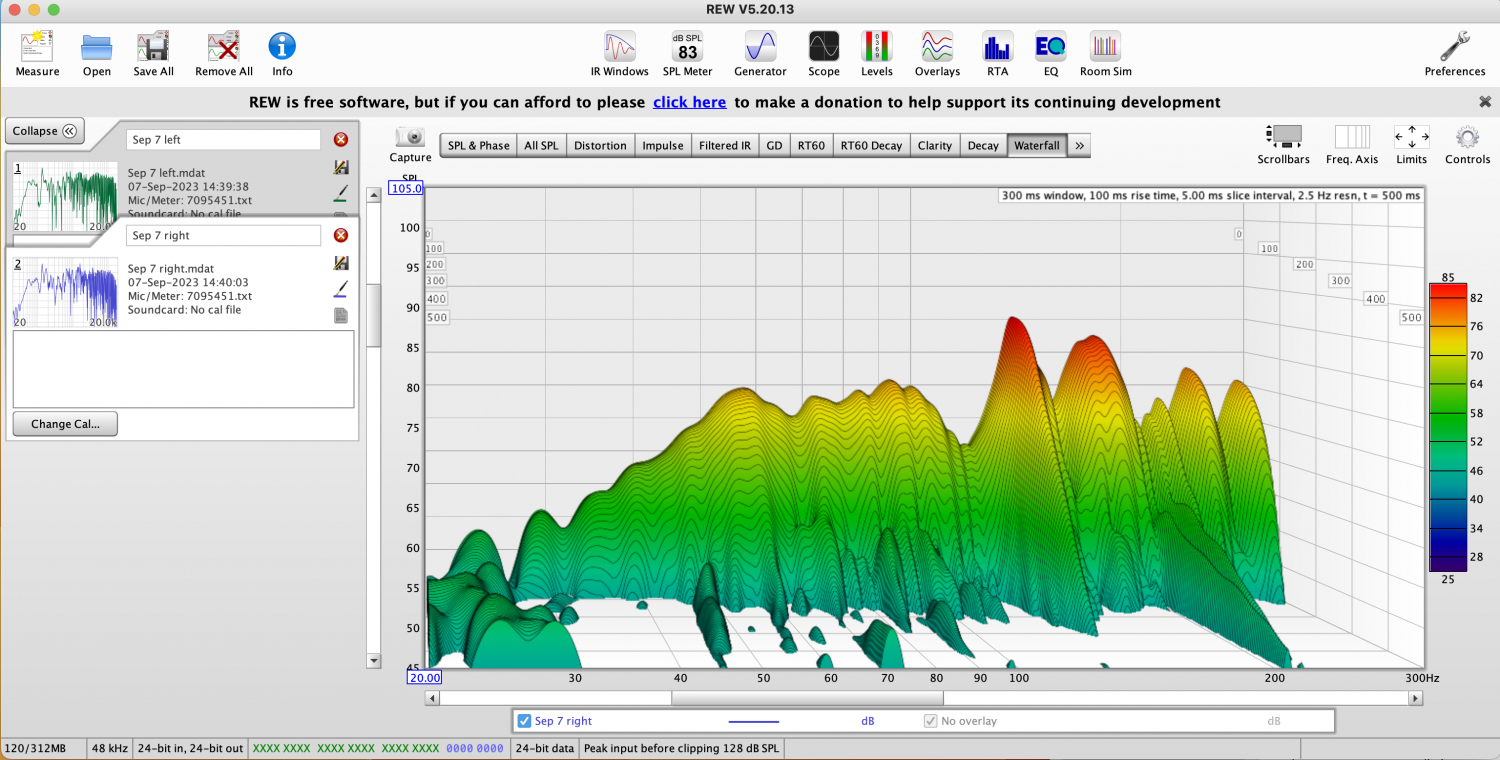Switch to the Impulse tab
Viewport: 1500px width, 760px height.
pyautogui.click(x=662, y=146)
